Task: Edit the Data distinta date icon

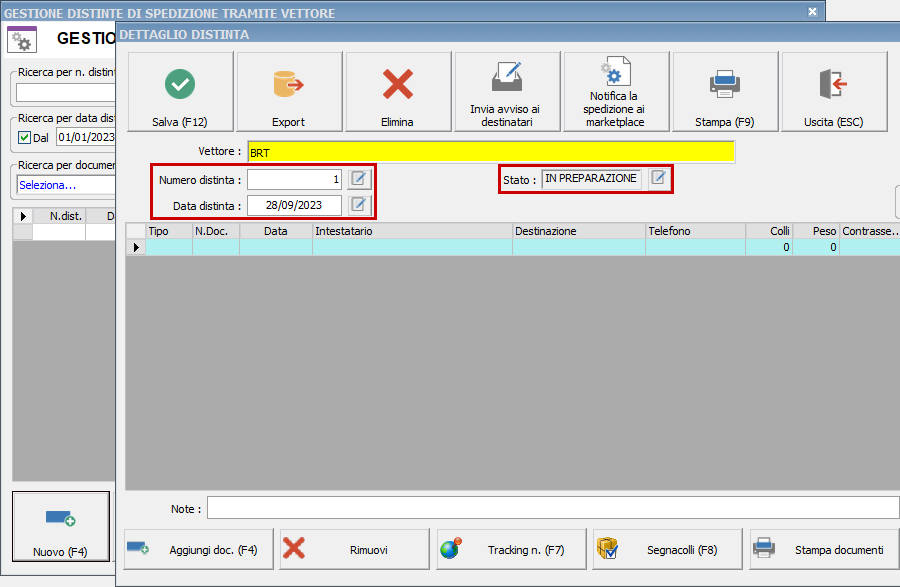Action: [359, 205]
